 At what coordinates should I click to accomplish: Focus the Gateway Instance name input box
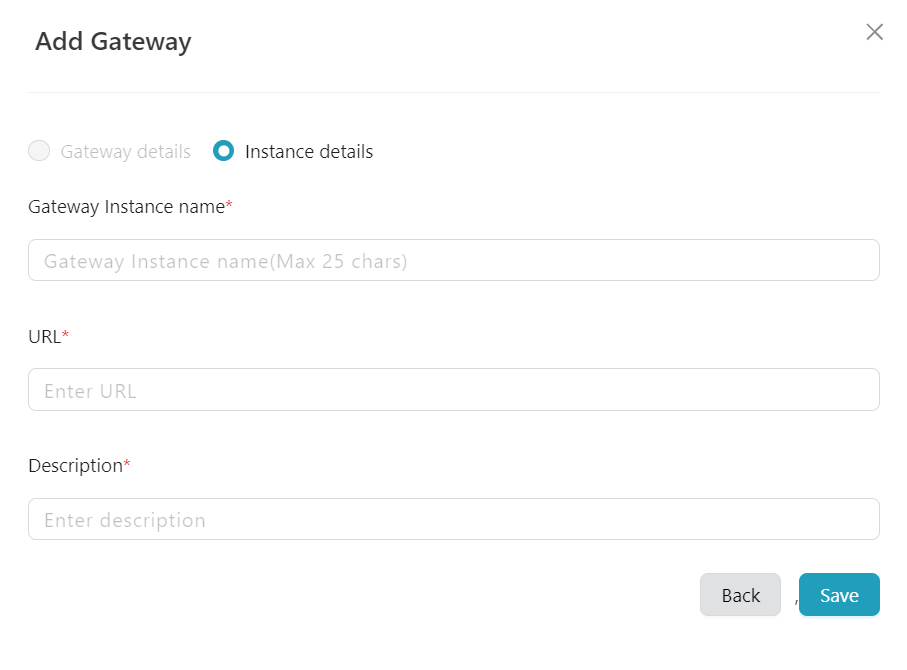click(x=454, y=260)
